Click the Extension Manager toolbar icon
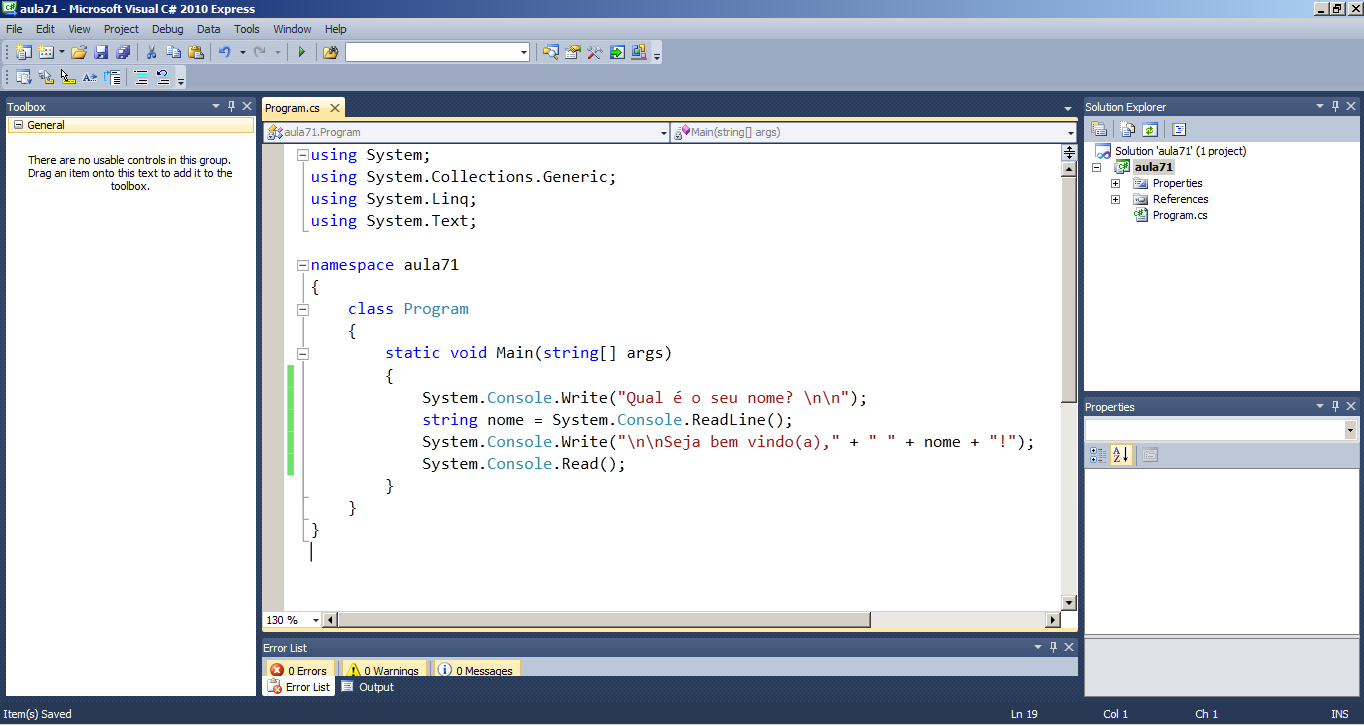1364x726 pixels. 639,52
